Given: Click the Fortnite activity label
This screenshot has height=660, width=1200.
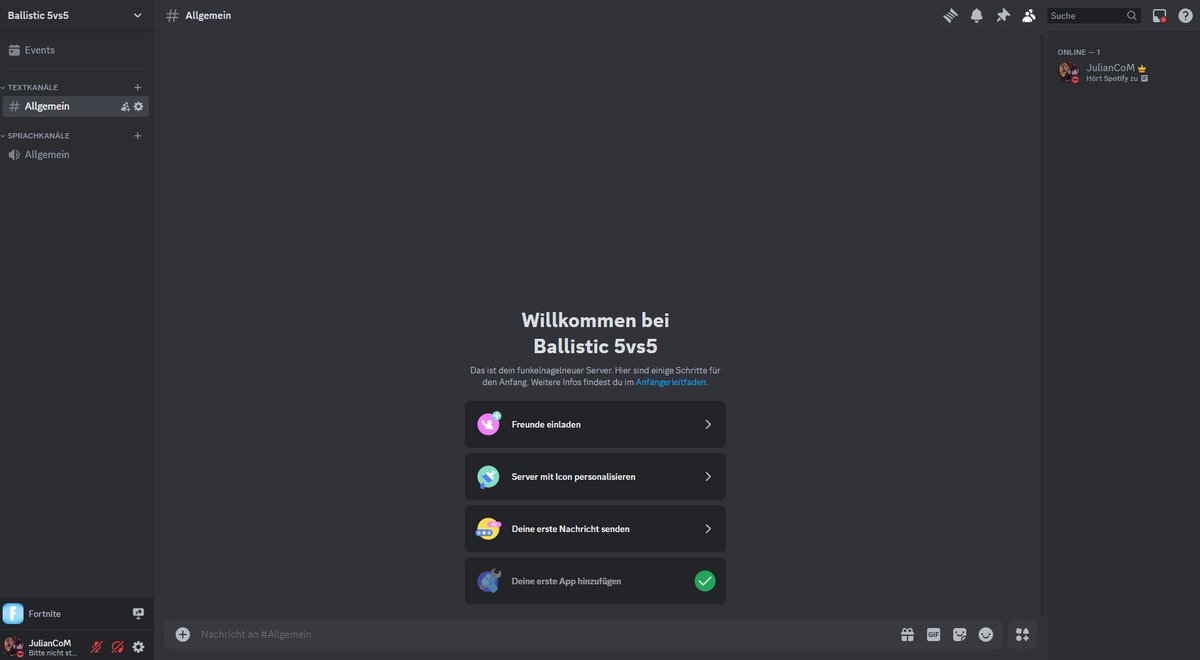Looking at the screenshot, I should [45, 613].
